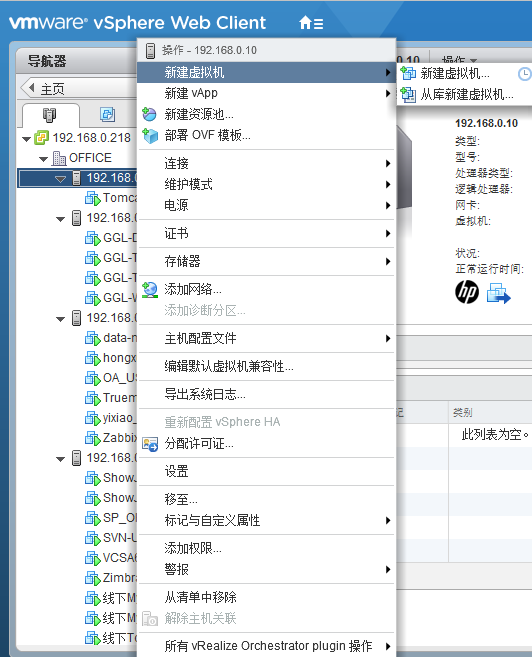The image size is (532, 657).
Task: Expand the 电源 submenu
Action: (x=266, y=205)
